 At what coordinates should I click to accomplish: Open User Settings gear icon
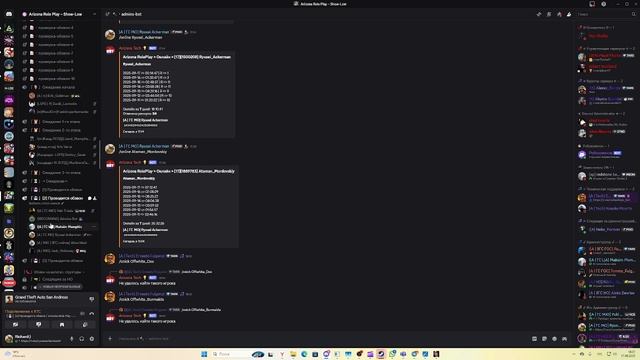pyautogui.click(x=92, y=338)
